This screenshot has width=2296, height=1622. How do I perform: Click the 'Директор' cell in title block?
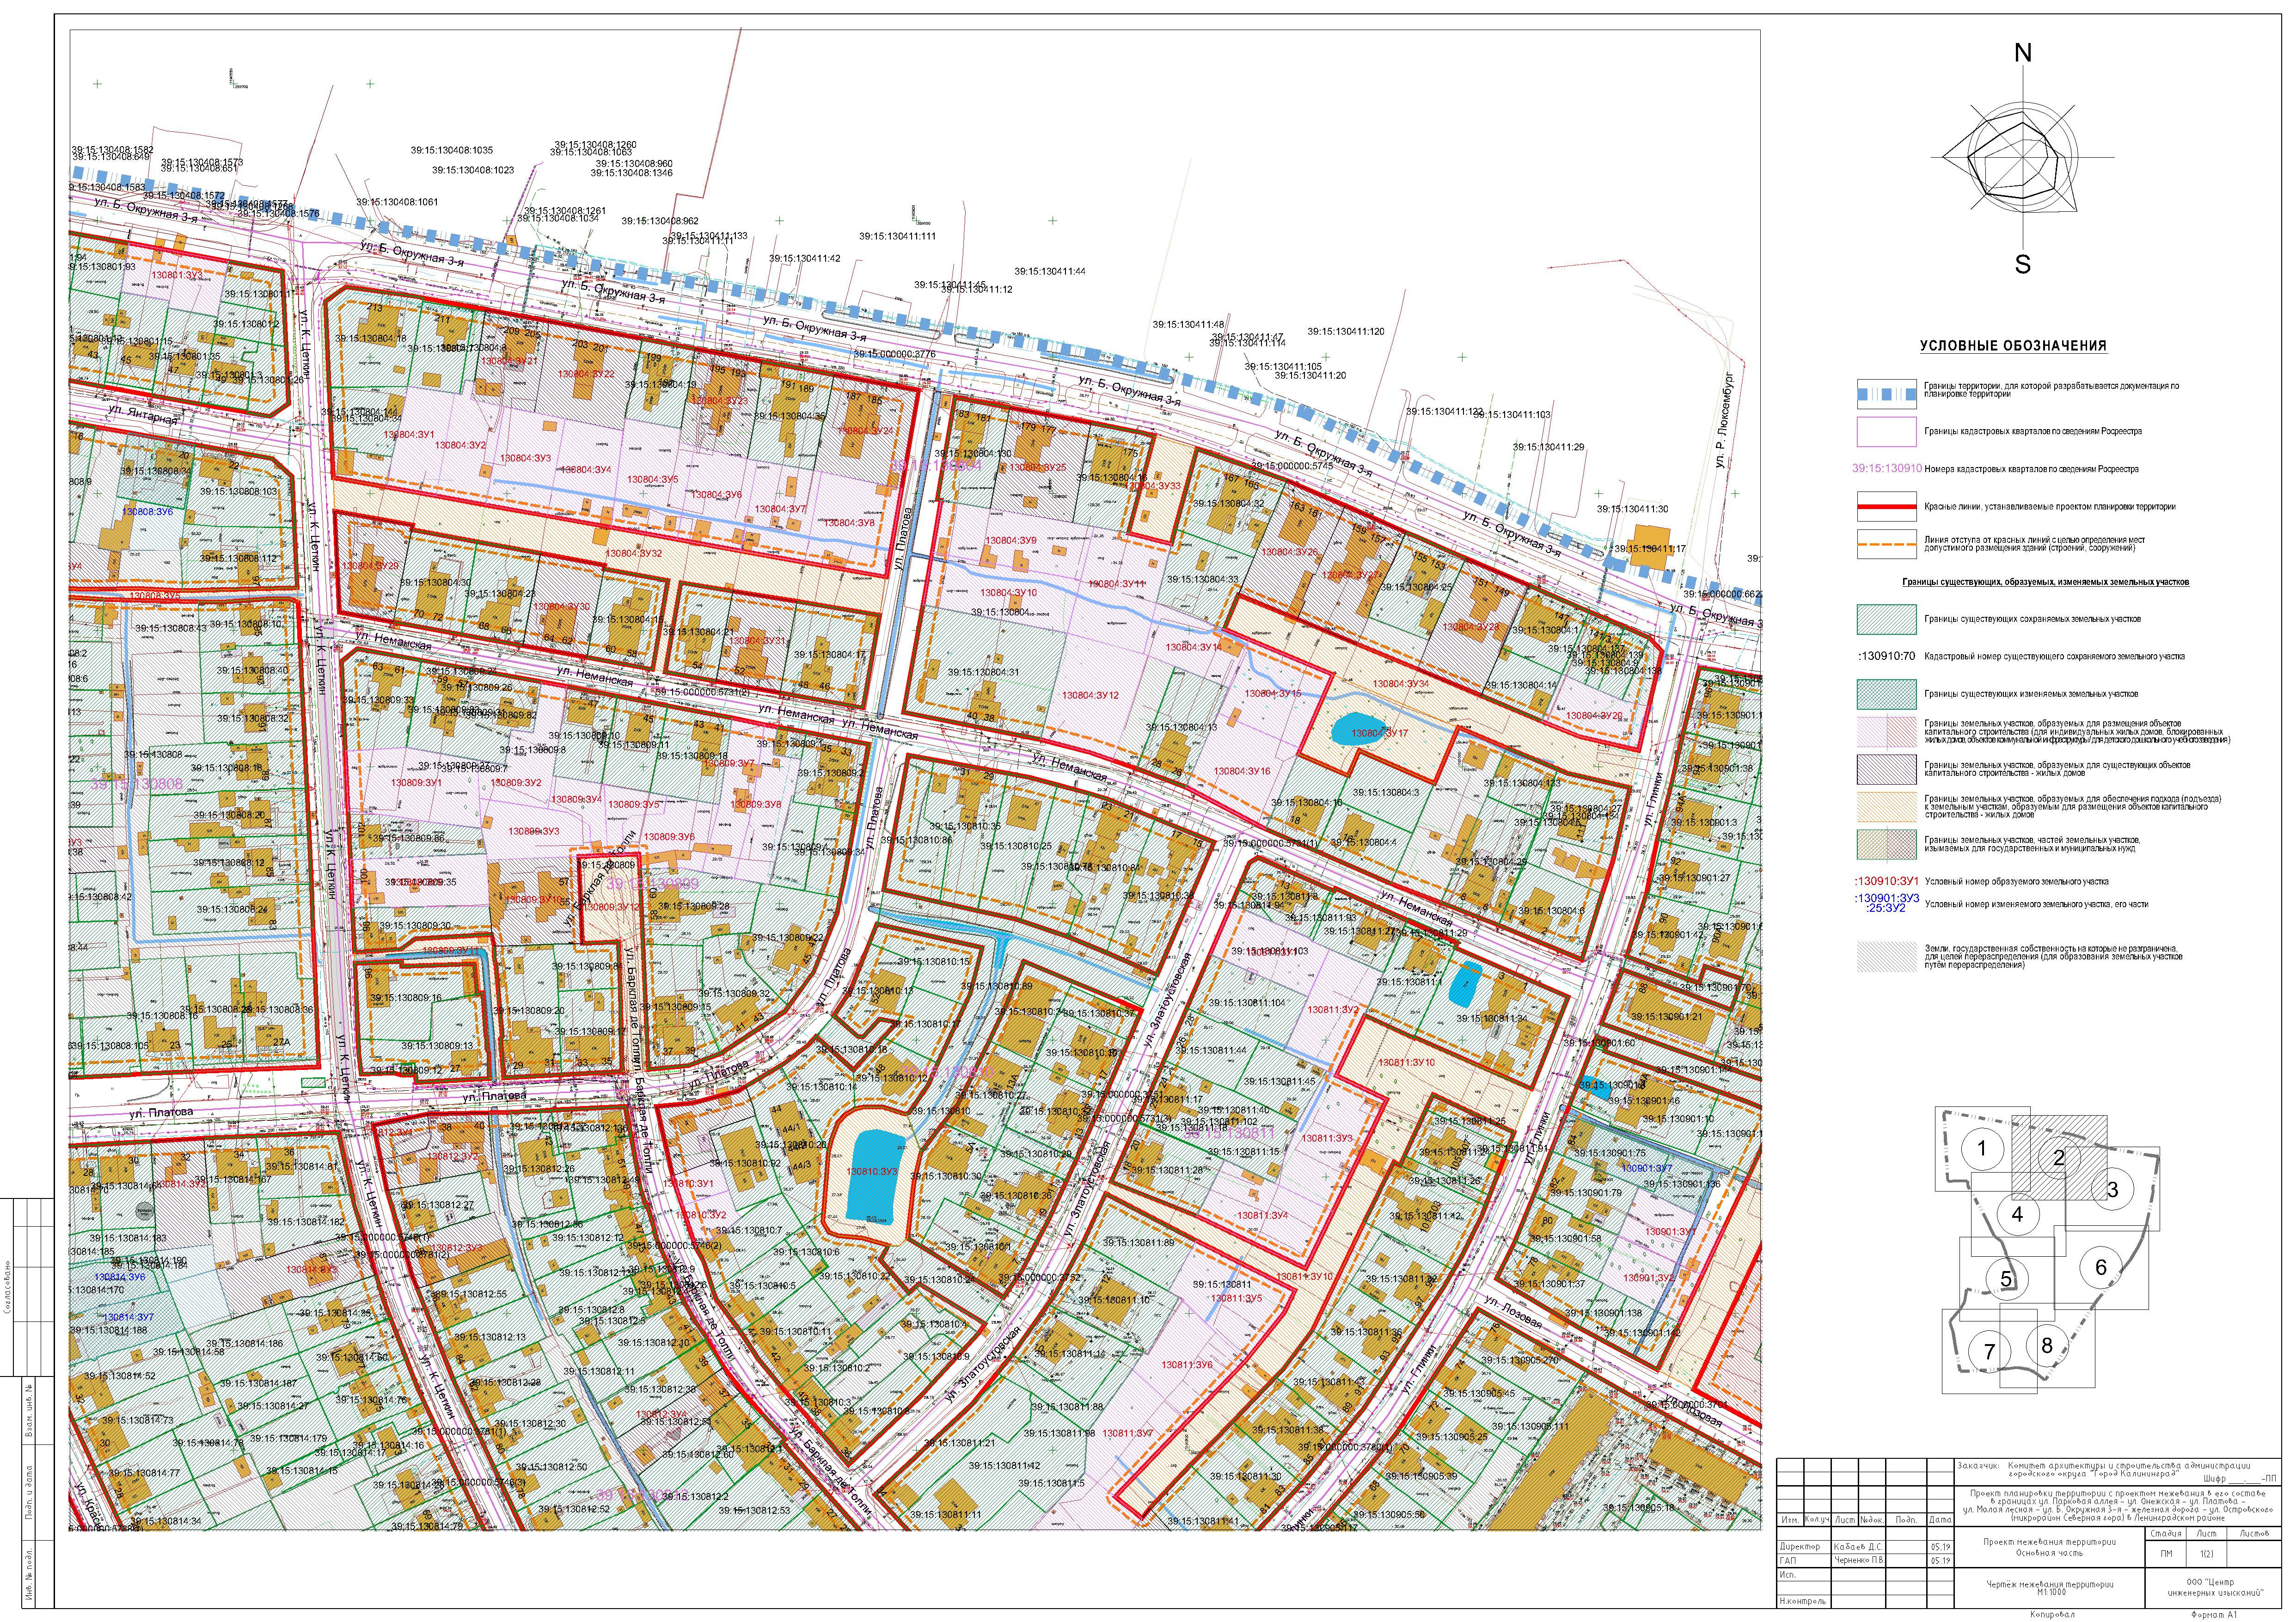[x=1799, y=1546]
